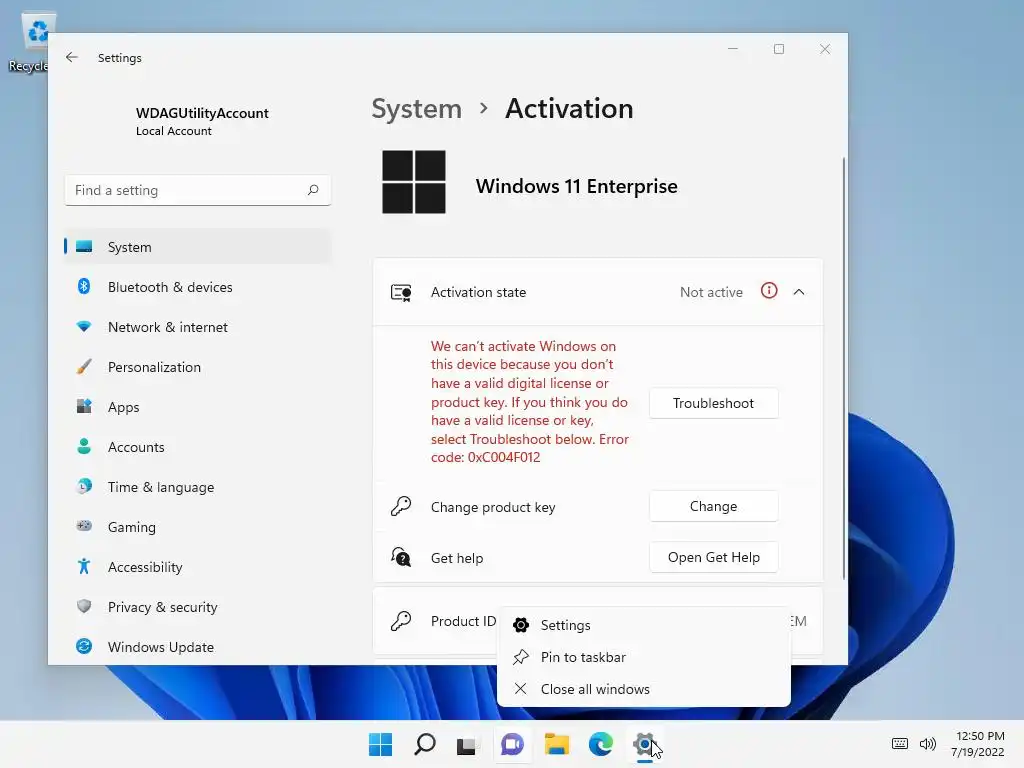Click in the Find a setting search box
The height and width of the screenshot is (768, 1024).
point(197,190)
